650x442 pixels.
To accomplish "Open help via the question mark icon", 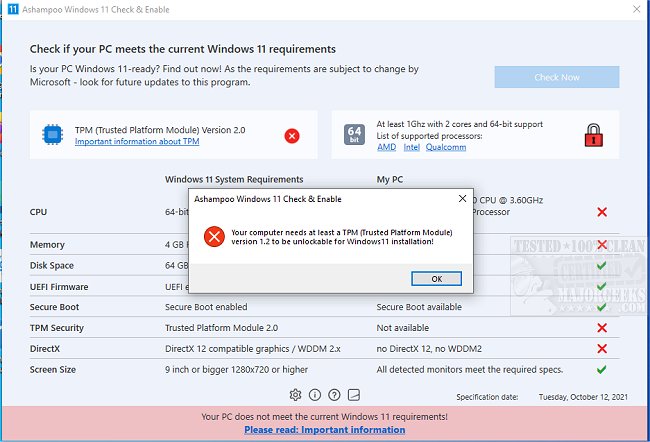I will coord(334,395).
